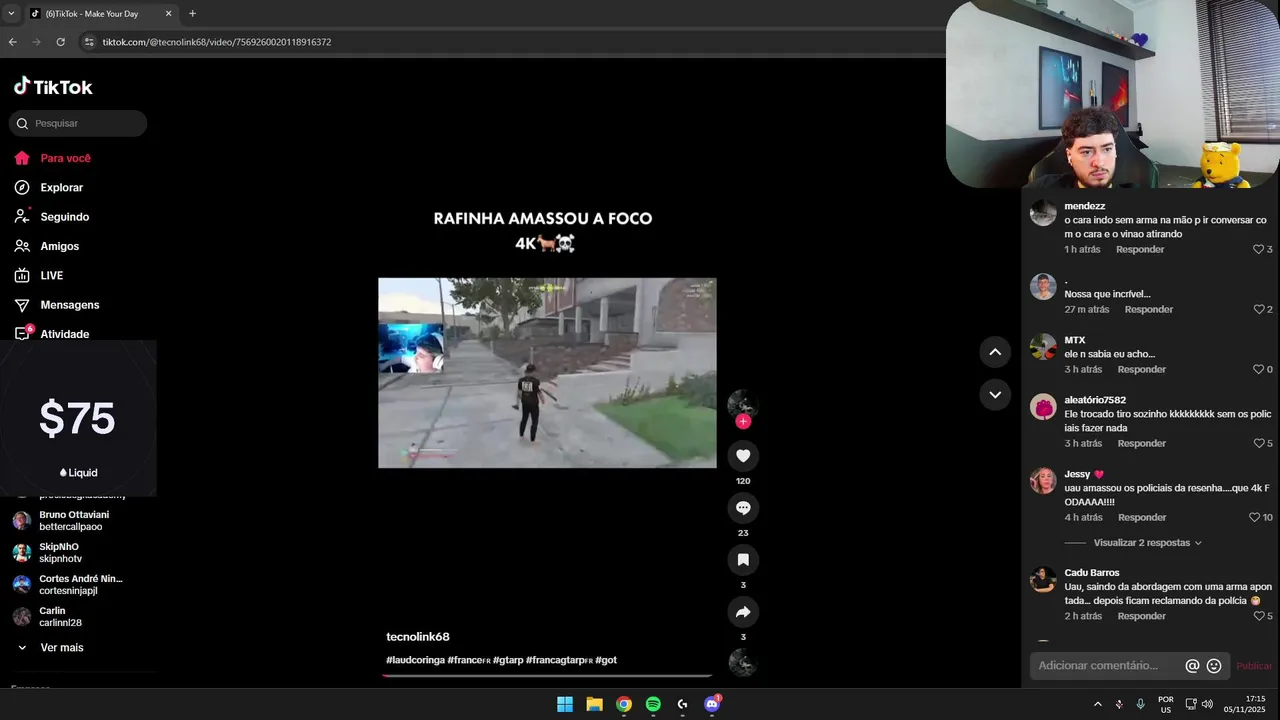Open Jessy username link
The image size is (1280, 720).
coord(1077,474)
